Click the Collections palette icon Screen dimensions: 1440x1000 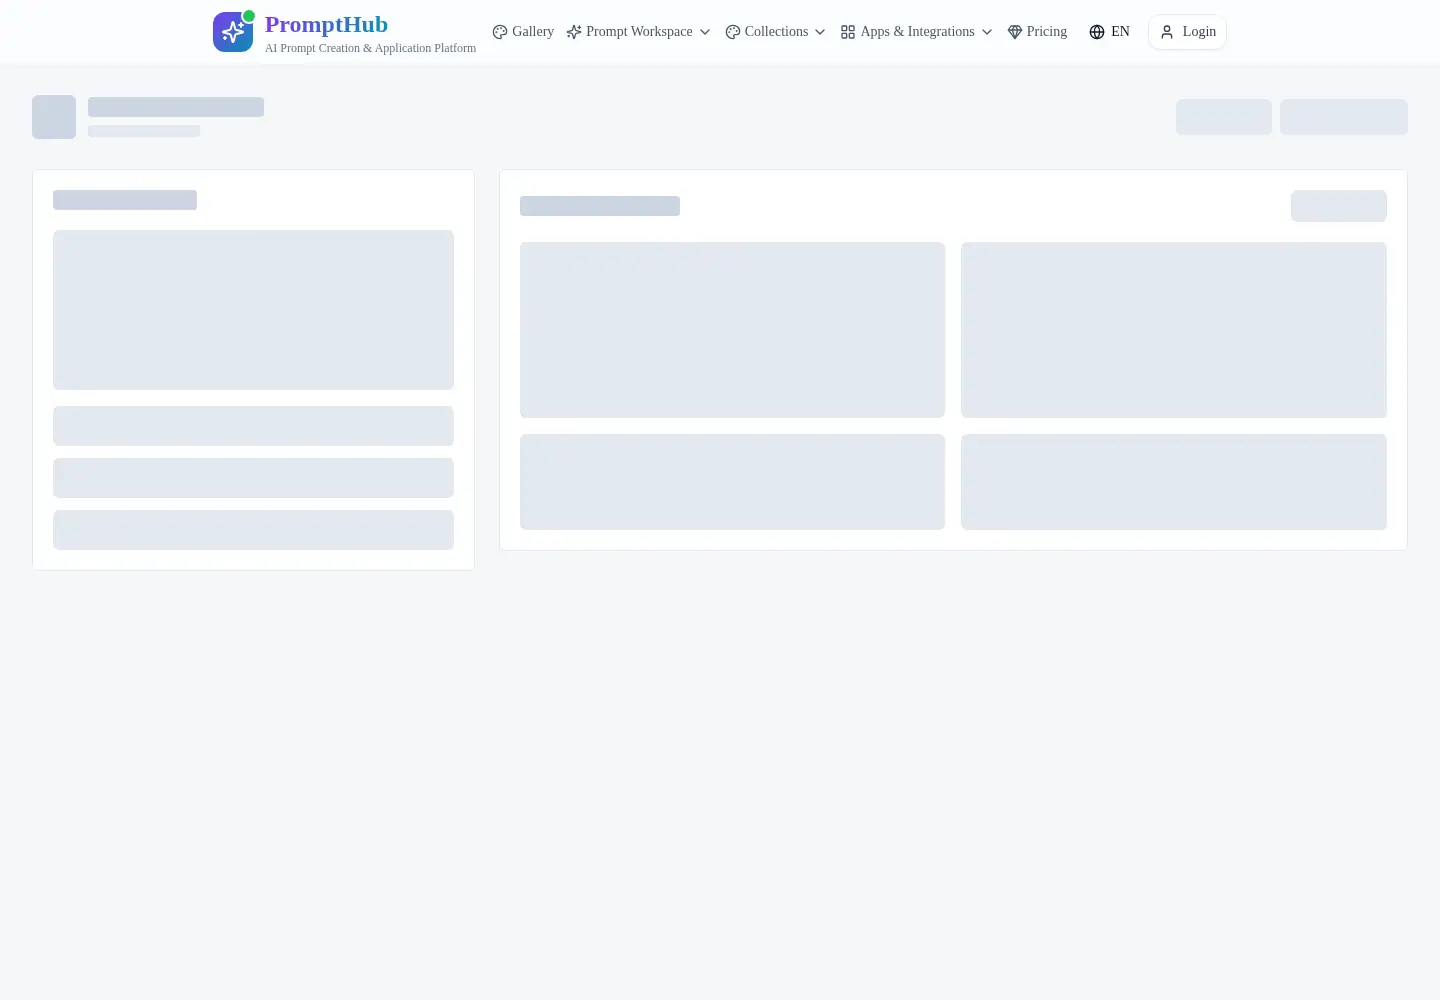click(733, 32)
